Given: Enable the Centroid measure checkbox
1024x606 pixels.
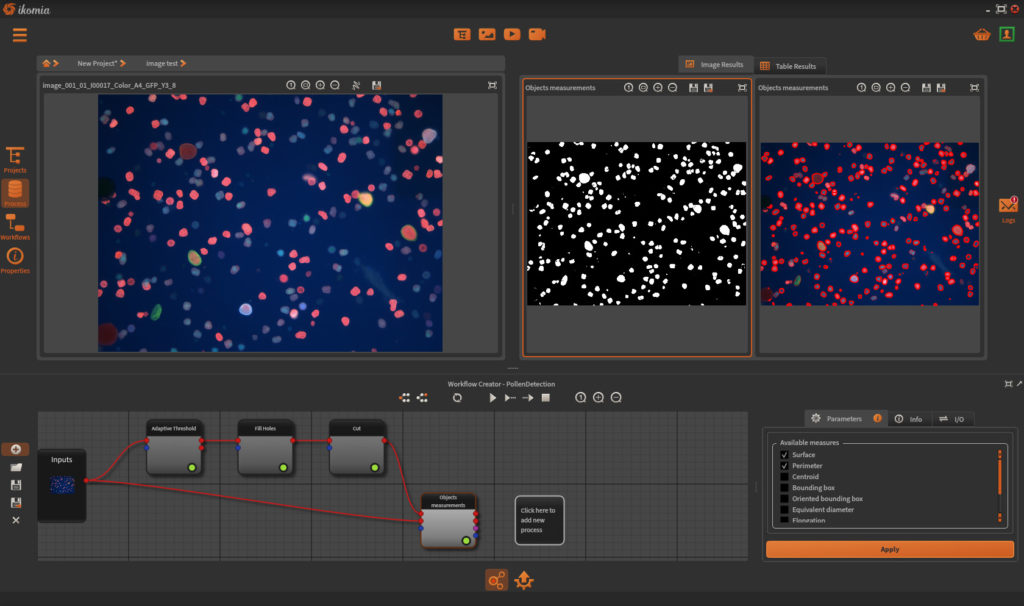Looking at the screenshot, I should (x=785, y=477).
